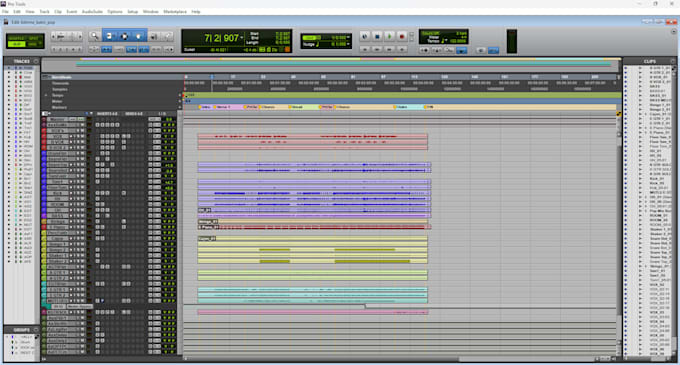Open the AudioSuite menu
Image resolution: width=680 pixels, height=365 pixels.
[92, 12]
